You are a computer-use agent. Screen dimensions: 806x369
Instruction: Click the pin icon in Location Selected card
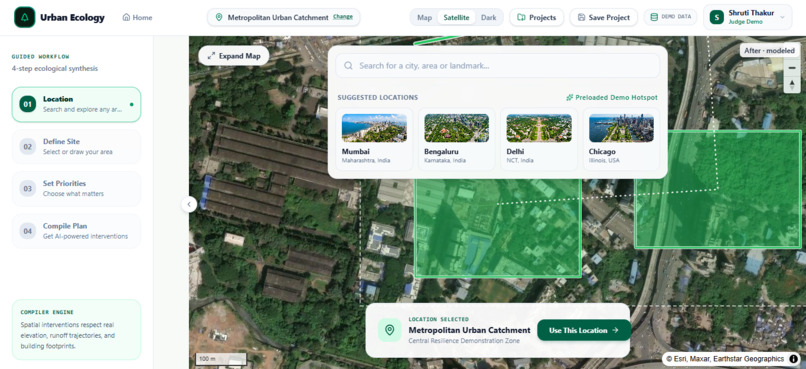click(x=390, y=330)
